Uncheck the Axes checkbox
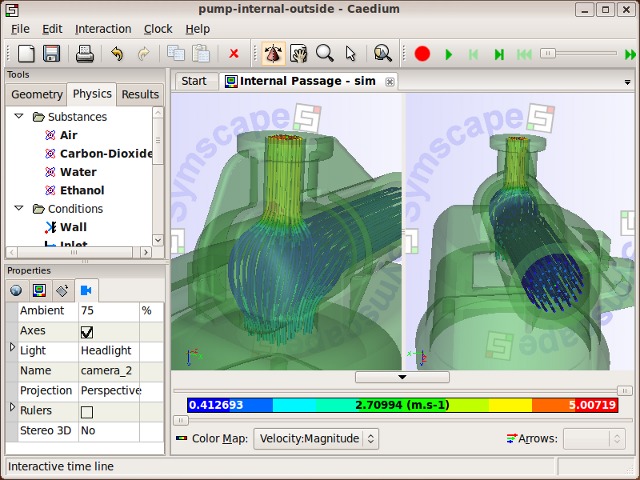 pos(87,332)
